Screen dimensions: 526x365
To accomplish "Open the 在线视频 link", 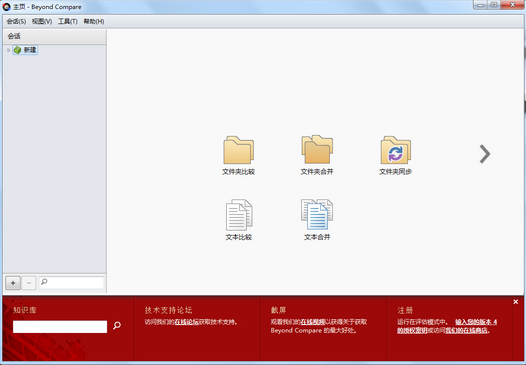I will coord(312,322).
